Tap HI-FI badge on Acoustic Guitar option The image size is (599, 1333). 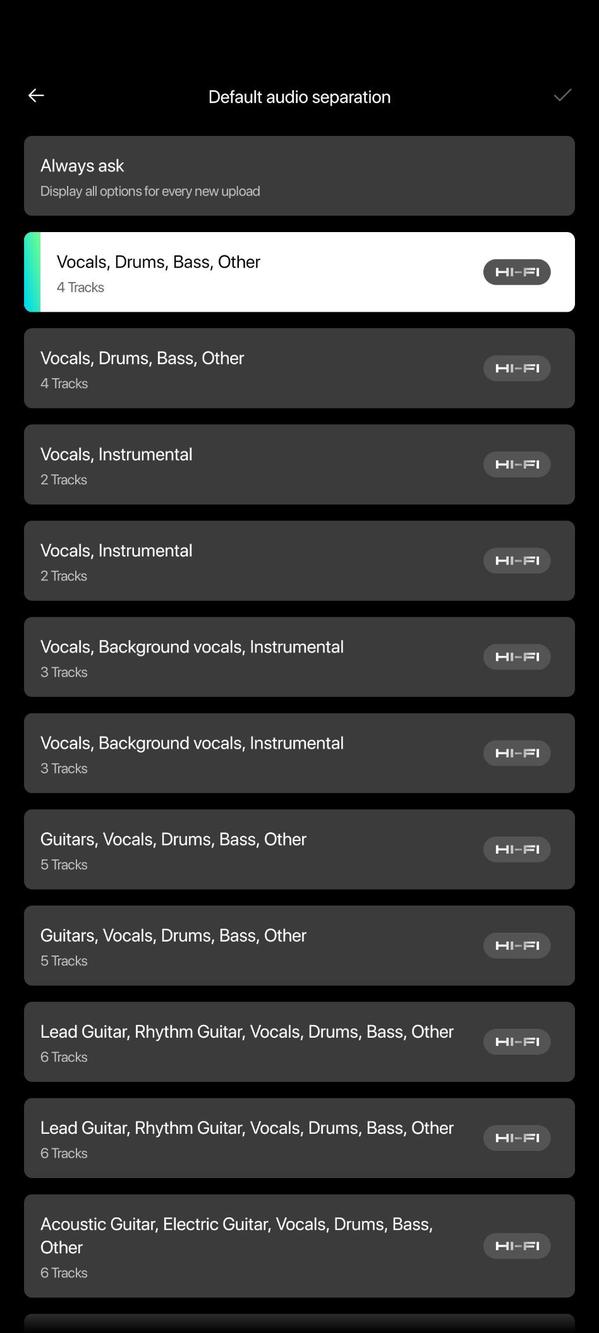[x=517, y=1246]
